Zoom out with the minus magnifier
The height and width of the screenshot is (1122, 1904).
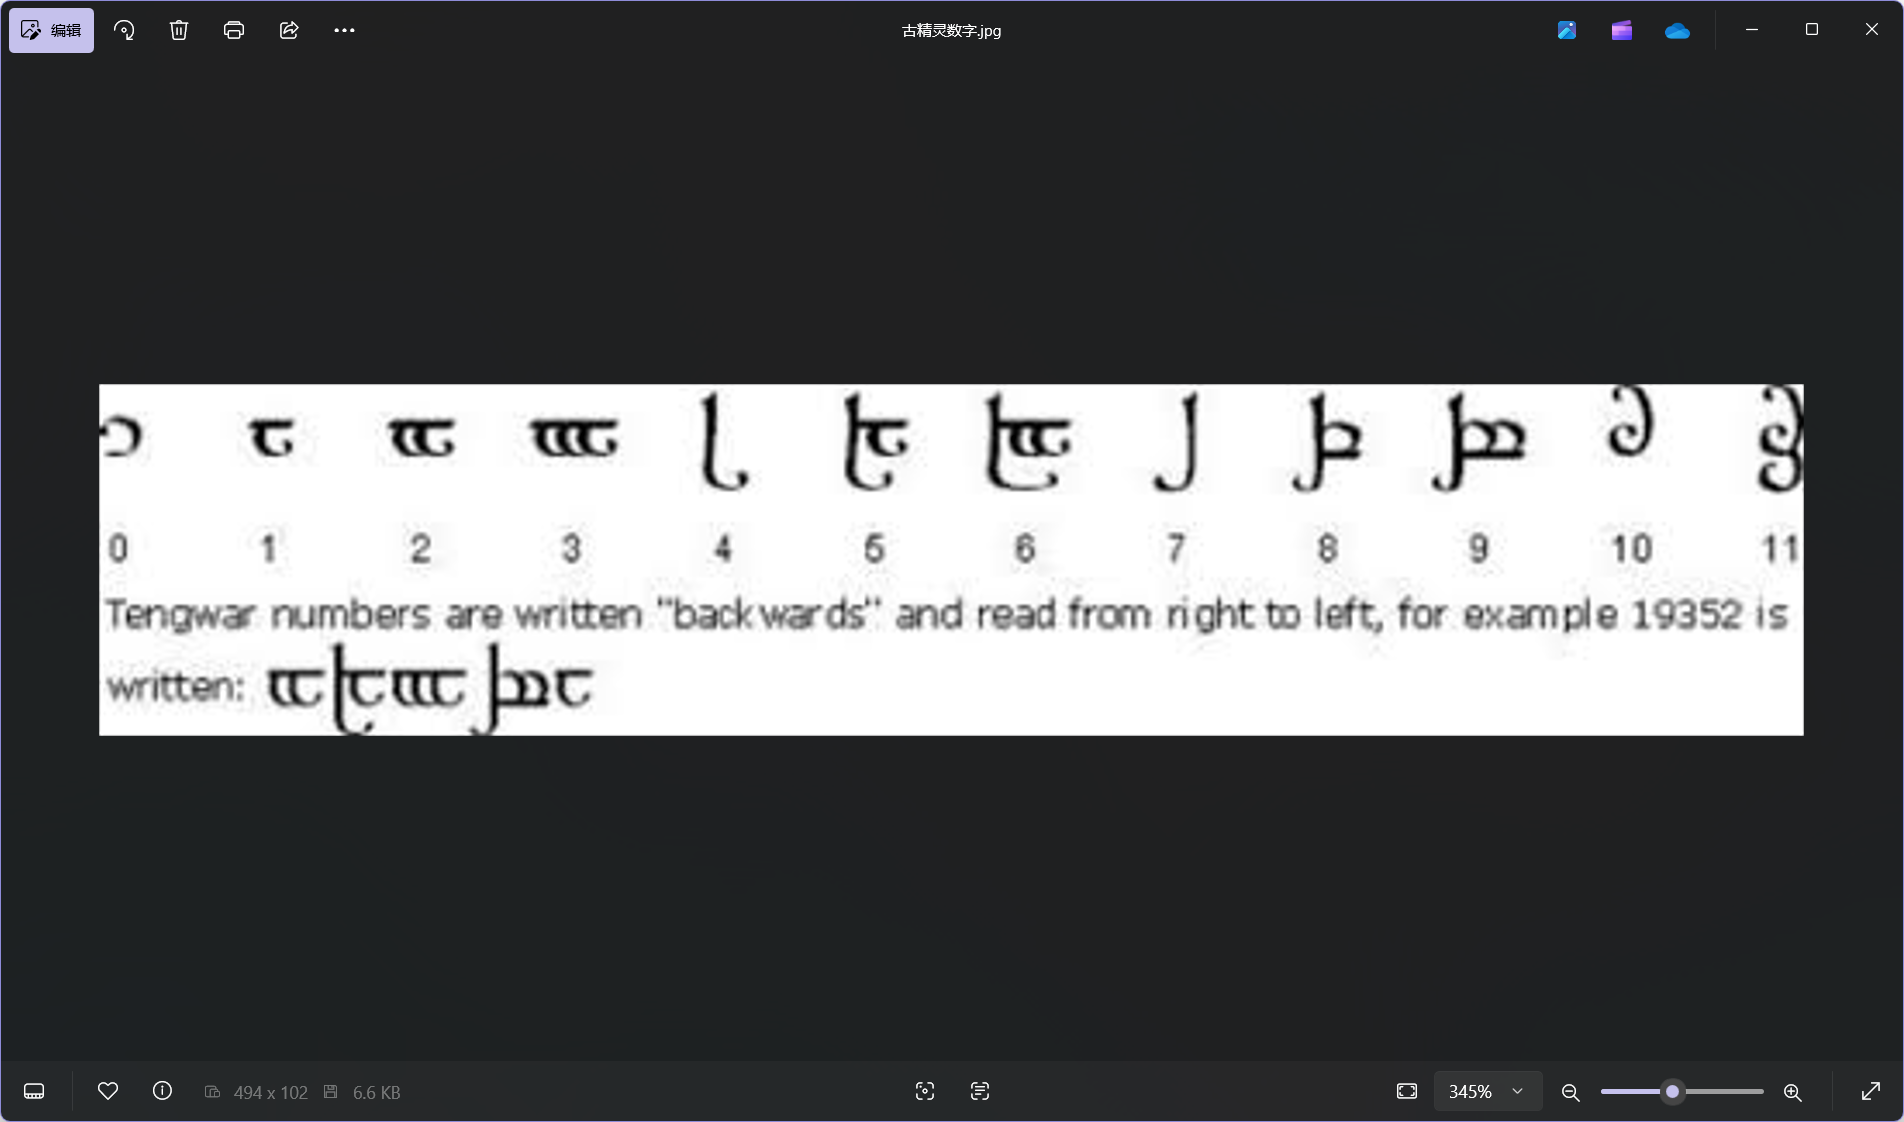pyautogui.click(x=1570, y=1092)
